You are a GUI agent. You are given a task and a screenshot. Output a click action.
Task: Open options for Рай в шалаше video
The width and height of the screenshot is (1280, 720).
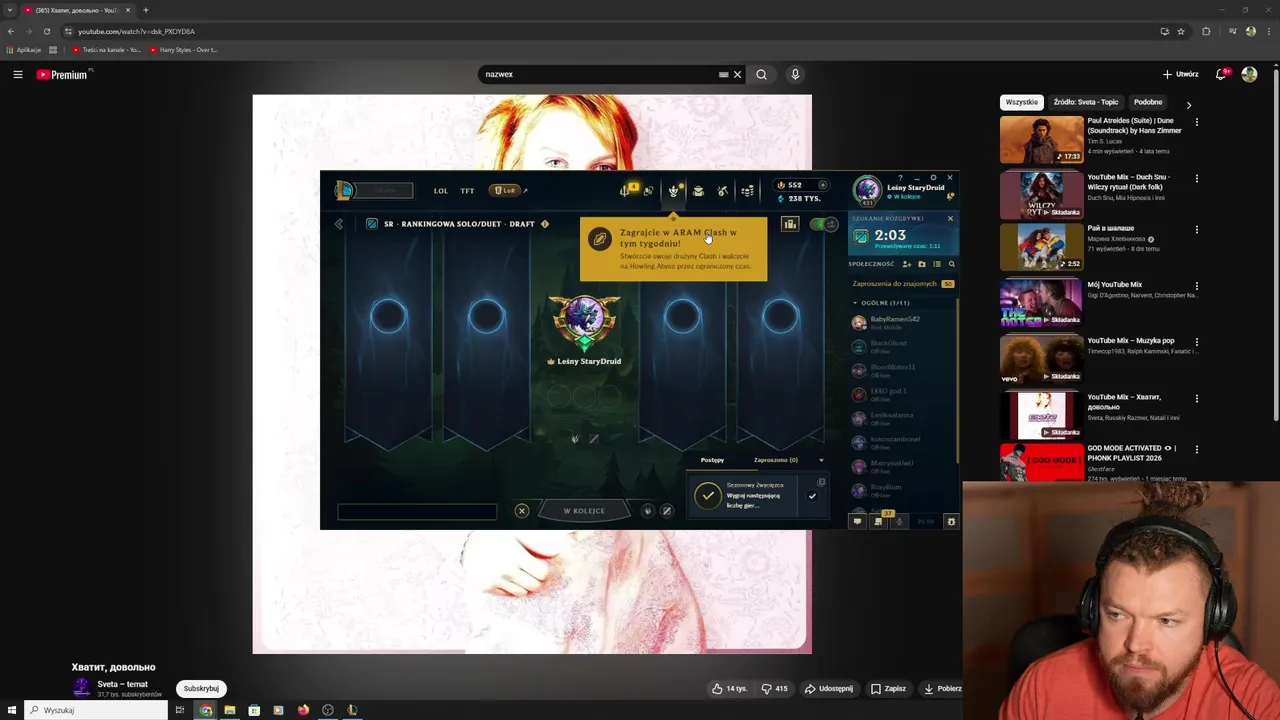click(1196, 230)
